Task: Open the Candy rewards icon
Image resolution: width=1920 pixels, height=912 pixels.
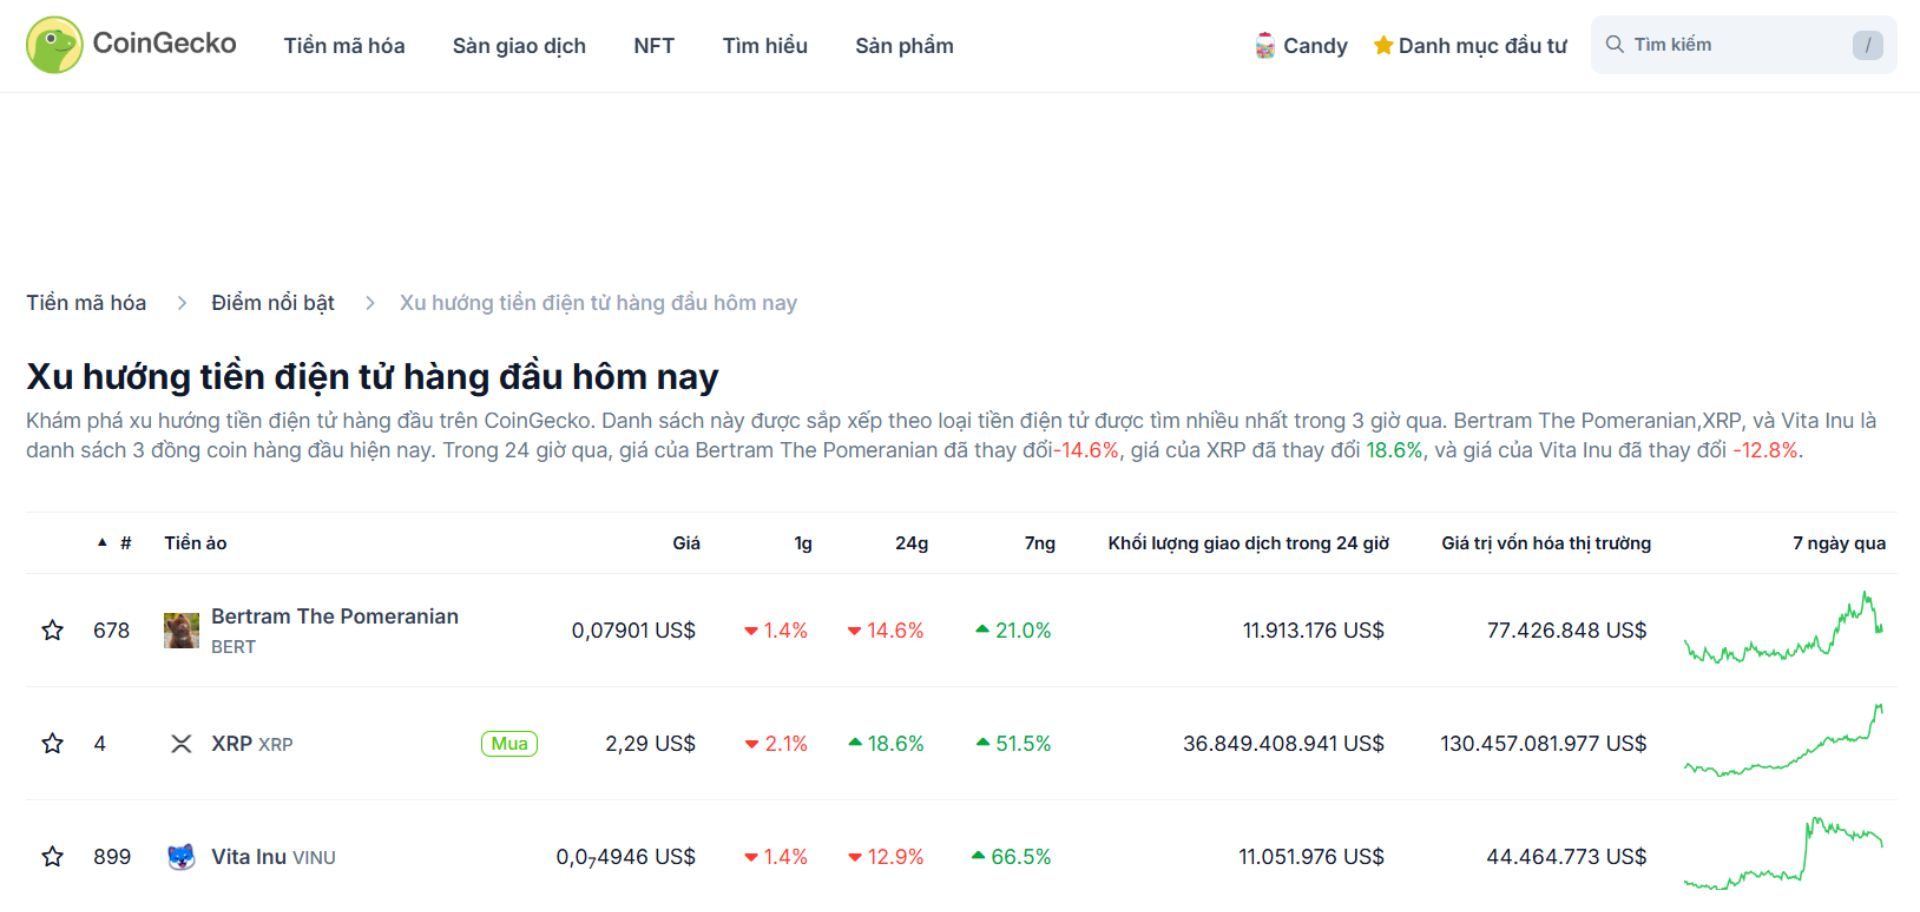Action: [x=1266, y=45]
